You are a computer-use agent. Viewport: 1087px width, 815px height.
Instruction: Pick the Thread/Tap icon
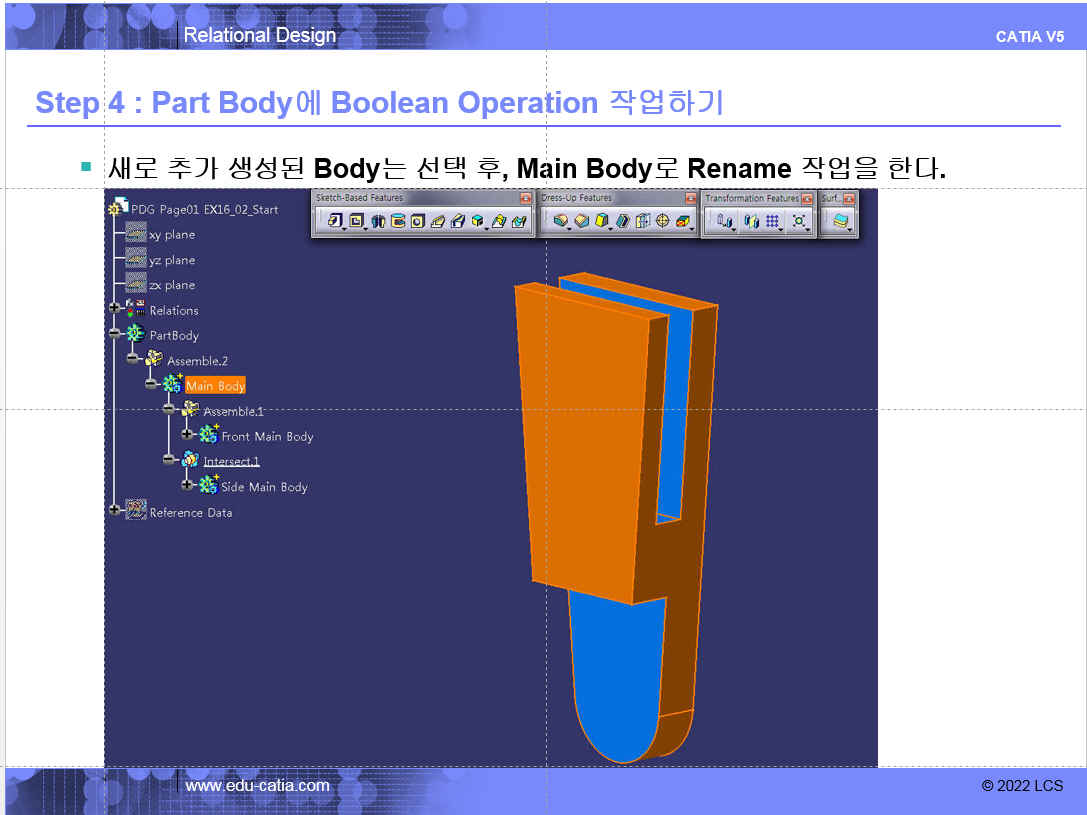662,221
